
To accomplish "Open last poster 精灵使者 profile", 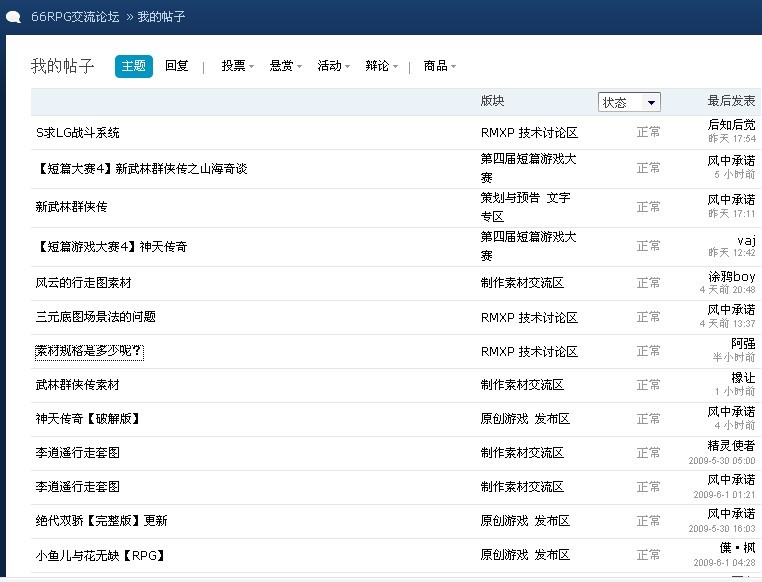I will [731, 446].
